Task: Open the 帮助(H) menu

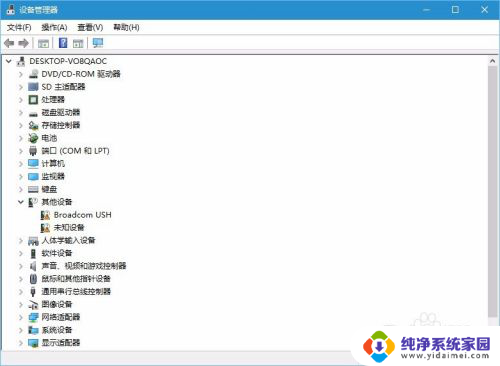Action: click(x=126, y=27)
